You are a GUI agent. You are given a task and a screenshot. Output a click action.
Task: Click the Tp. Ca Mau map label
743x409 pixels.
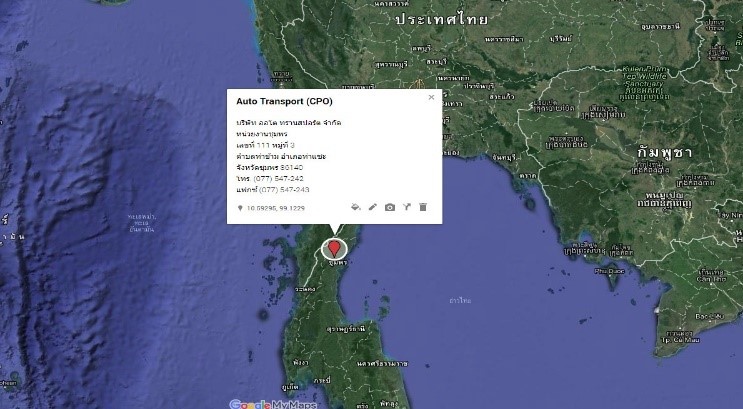coord(680,340)
